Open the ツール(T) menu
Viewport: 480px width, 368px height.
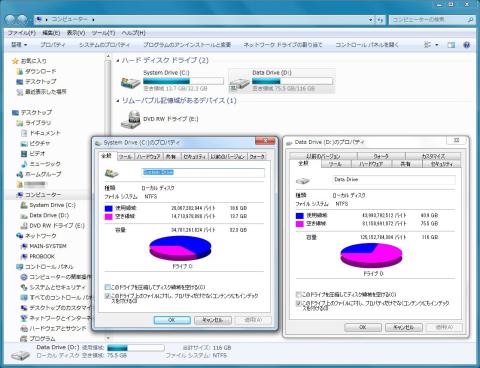pyautogui.click(x=103, y=33)
